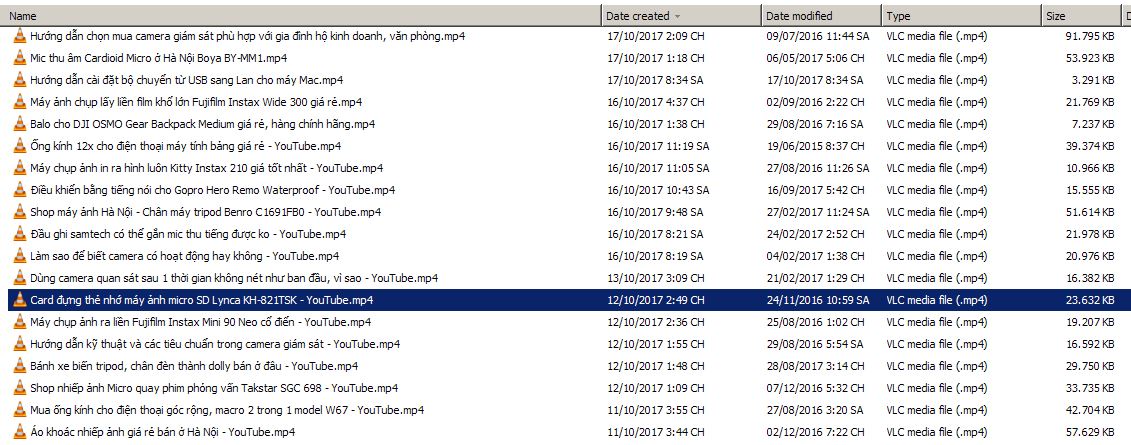The image size is (1131, 445).
Task: Click type cell of the 53.923 KB file
Action: point(936,58)
